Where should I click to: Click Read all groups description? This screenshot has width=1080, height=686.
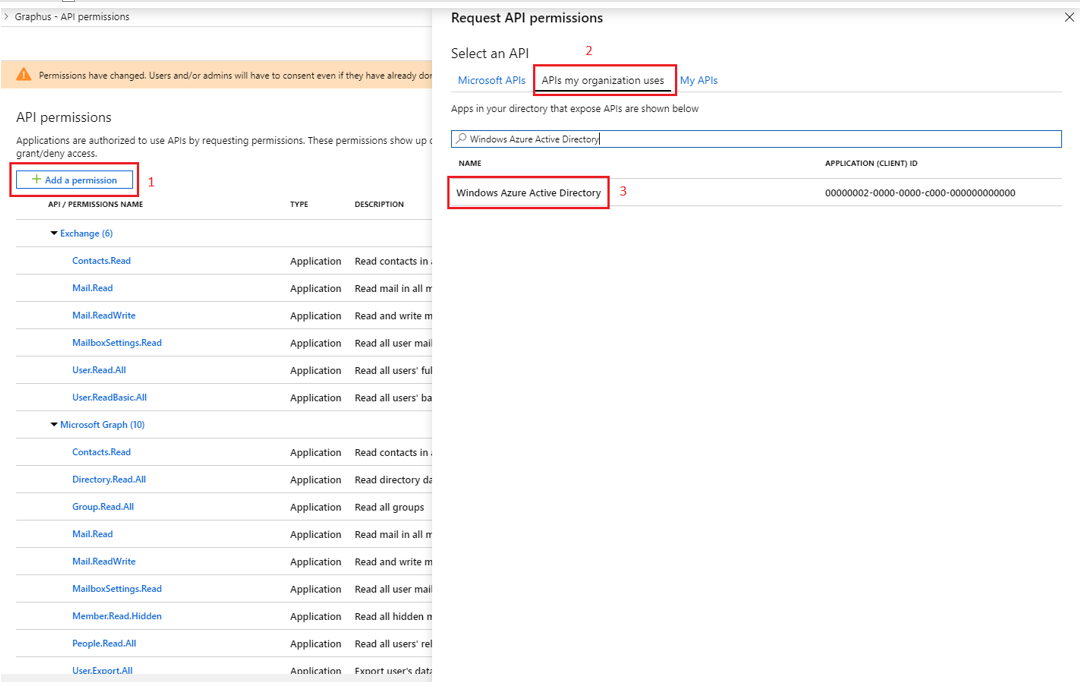[389, 507]
